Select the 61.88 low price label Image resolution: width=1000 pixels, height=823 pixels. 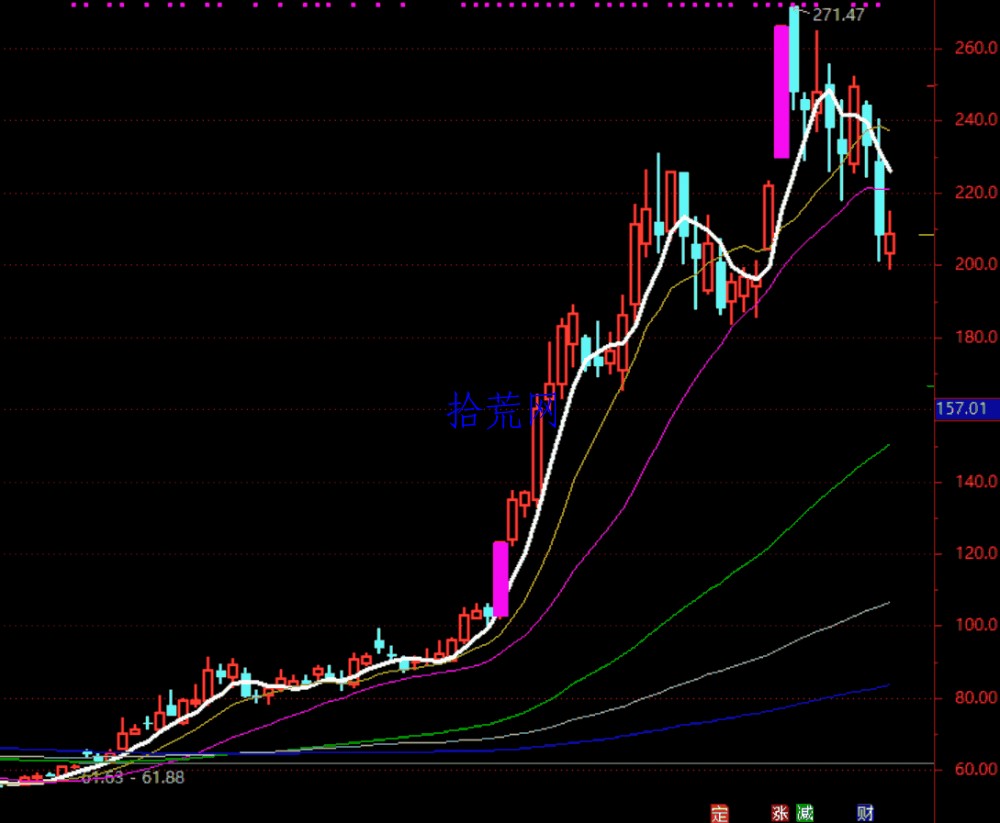click(x=163, y=777)
